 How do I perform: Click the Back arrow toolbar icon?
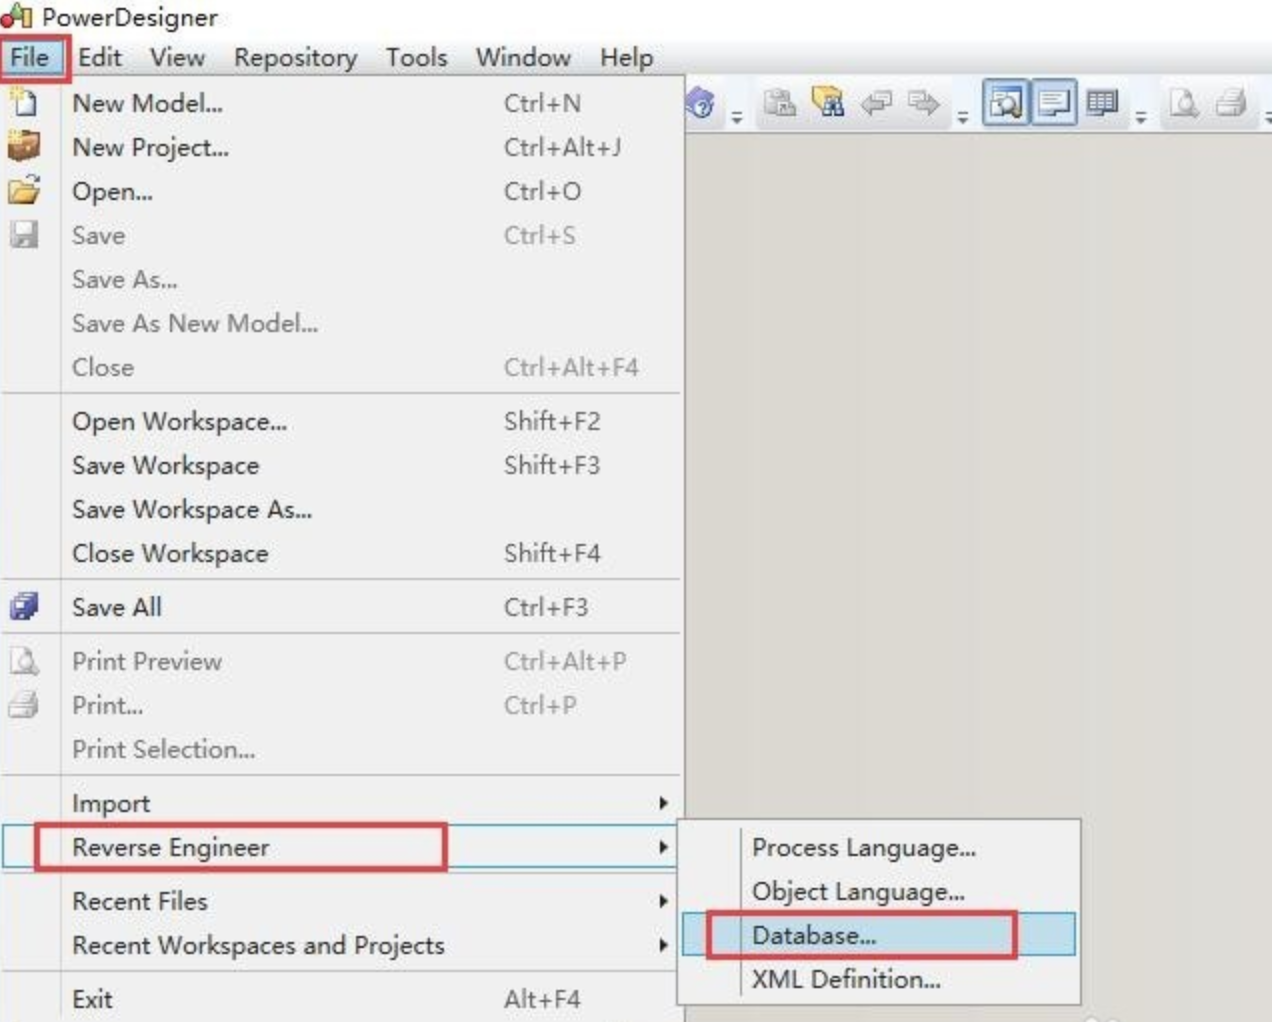877,102
